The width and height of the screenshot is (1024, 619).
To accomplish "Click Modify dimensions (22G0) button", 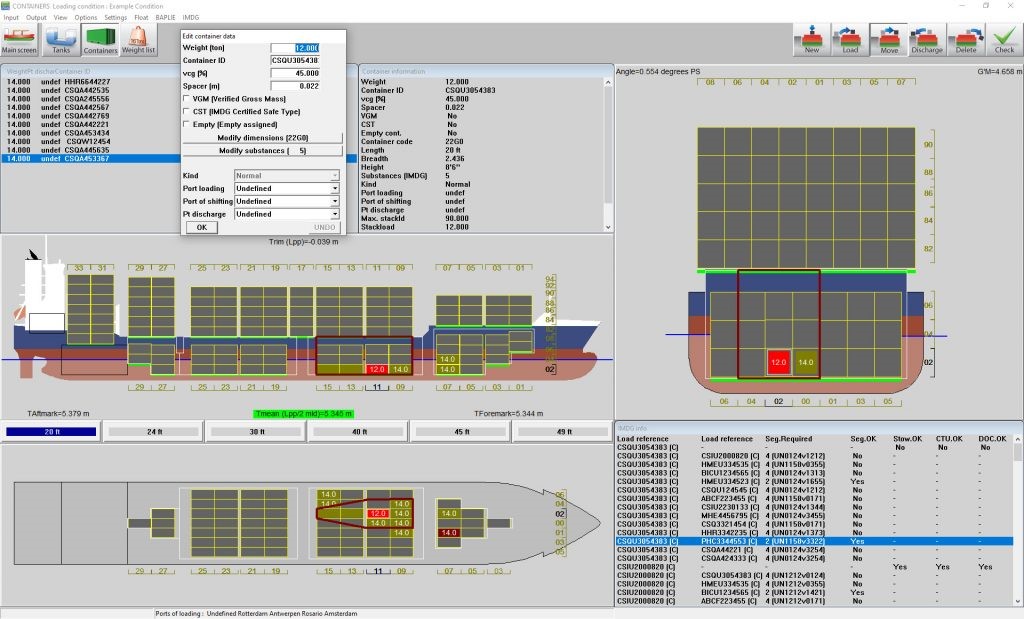I will tap(262, 138).
